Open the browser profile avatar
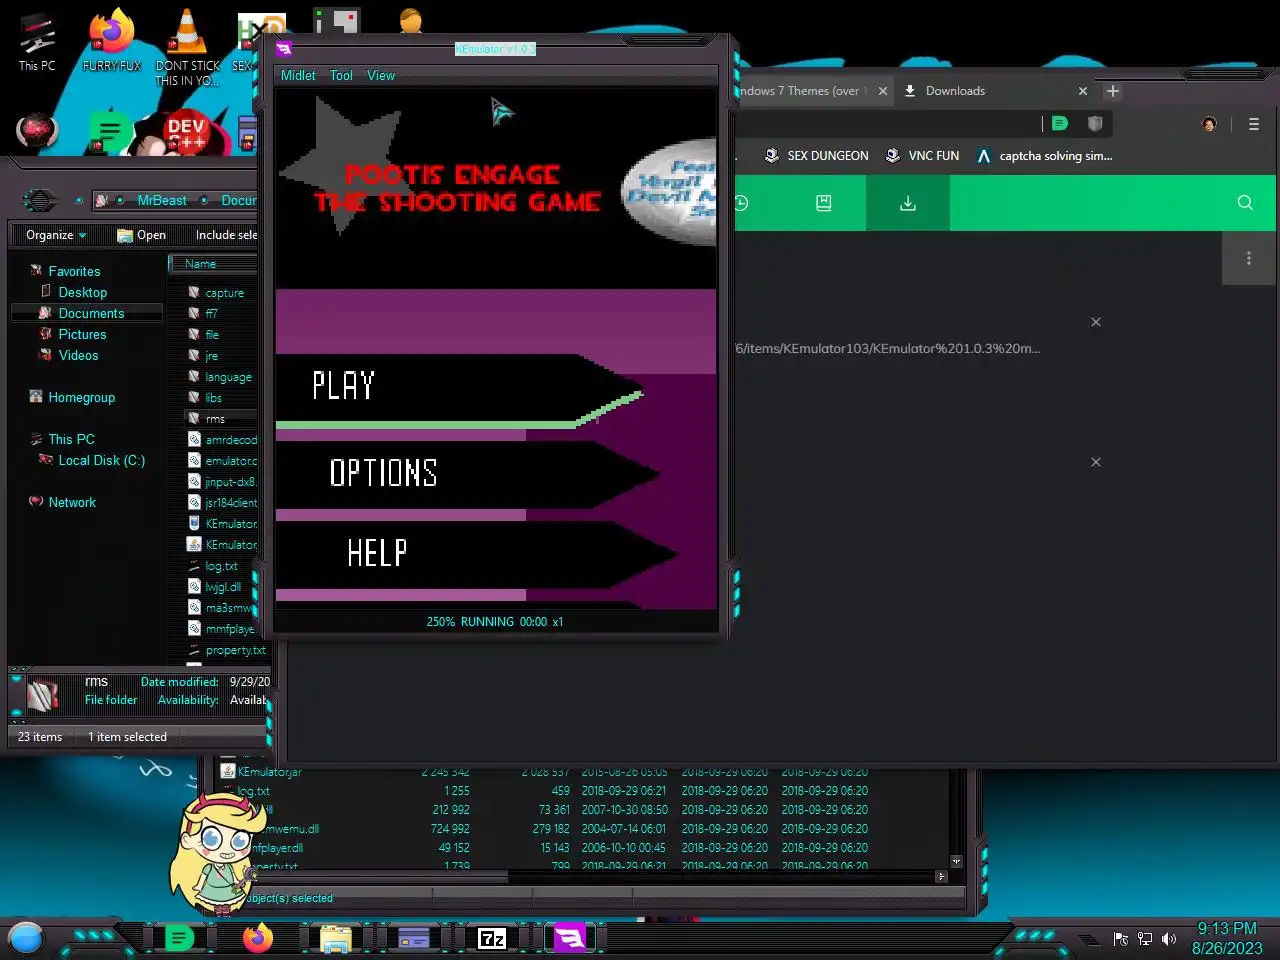This screenshot has height=960, width=1280. point(1209,124)
